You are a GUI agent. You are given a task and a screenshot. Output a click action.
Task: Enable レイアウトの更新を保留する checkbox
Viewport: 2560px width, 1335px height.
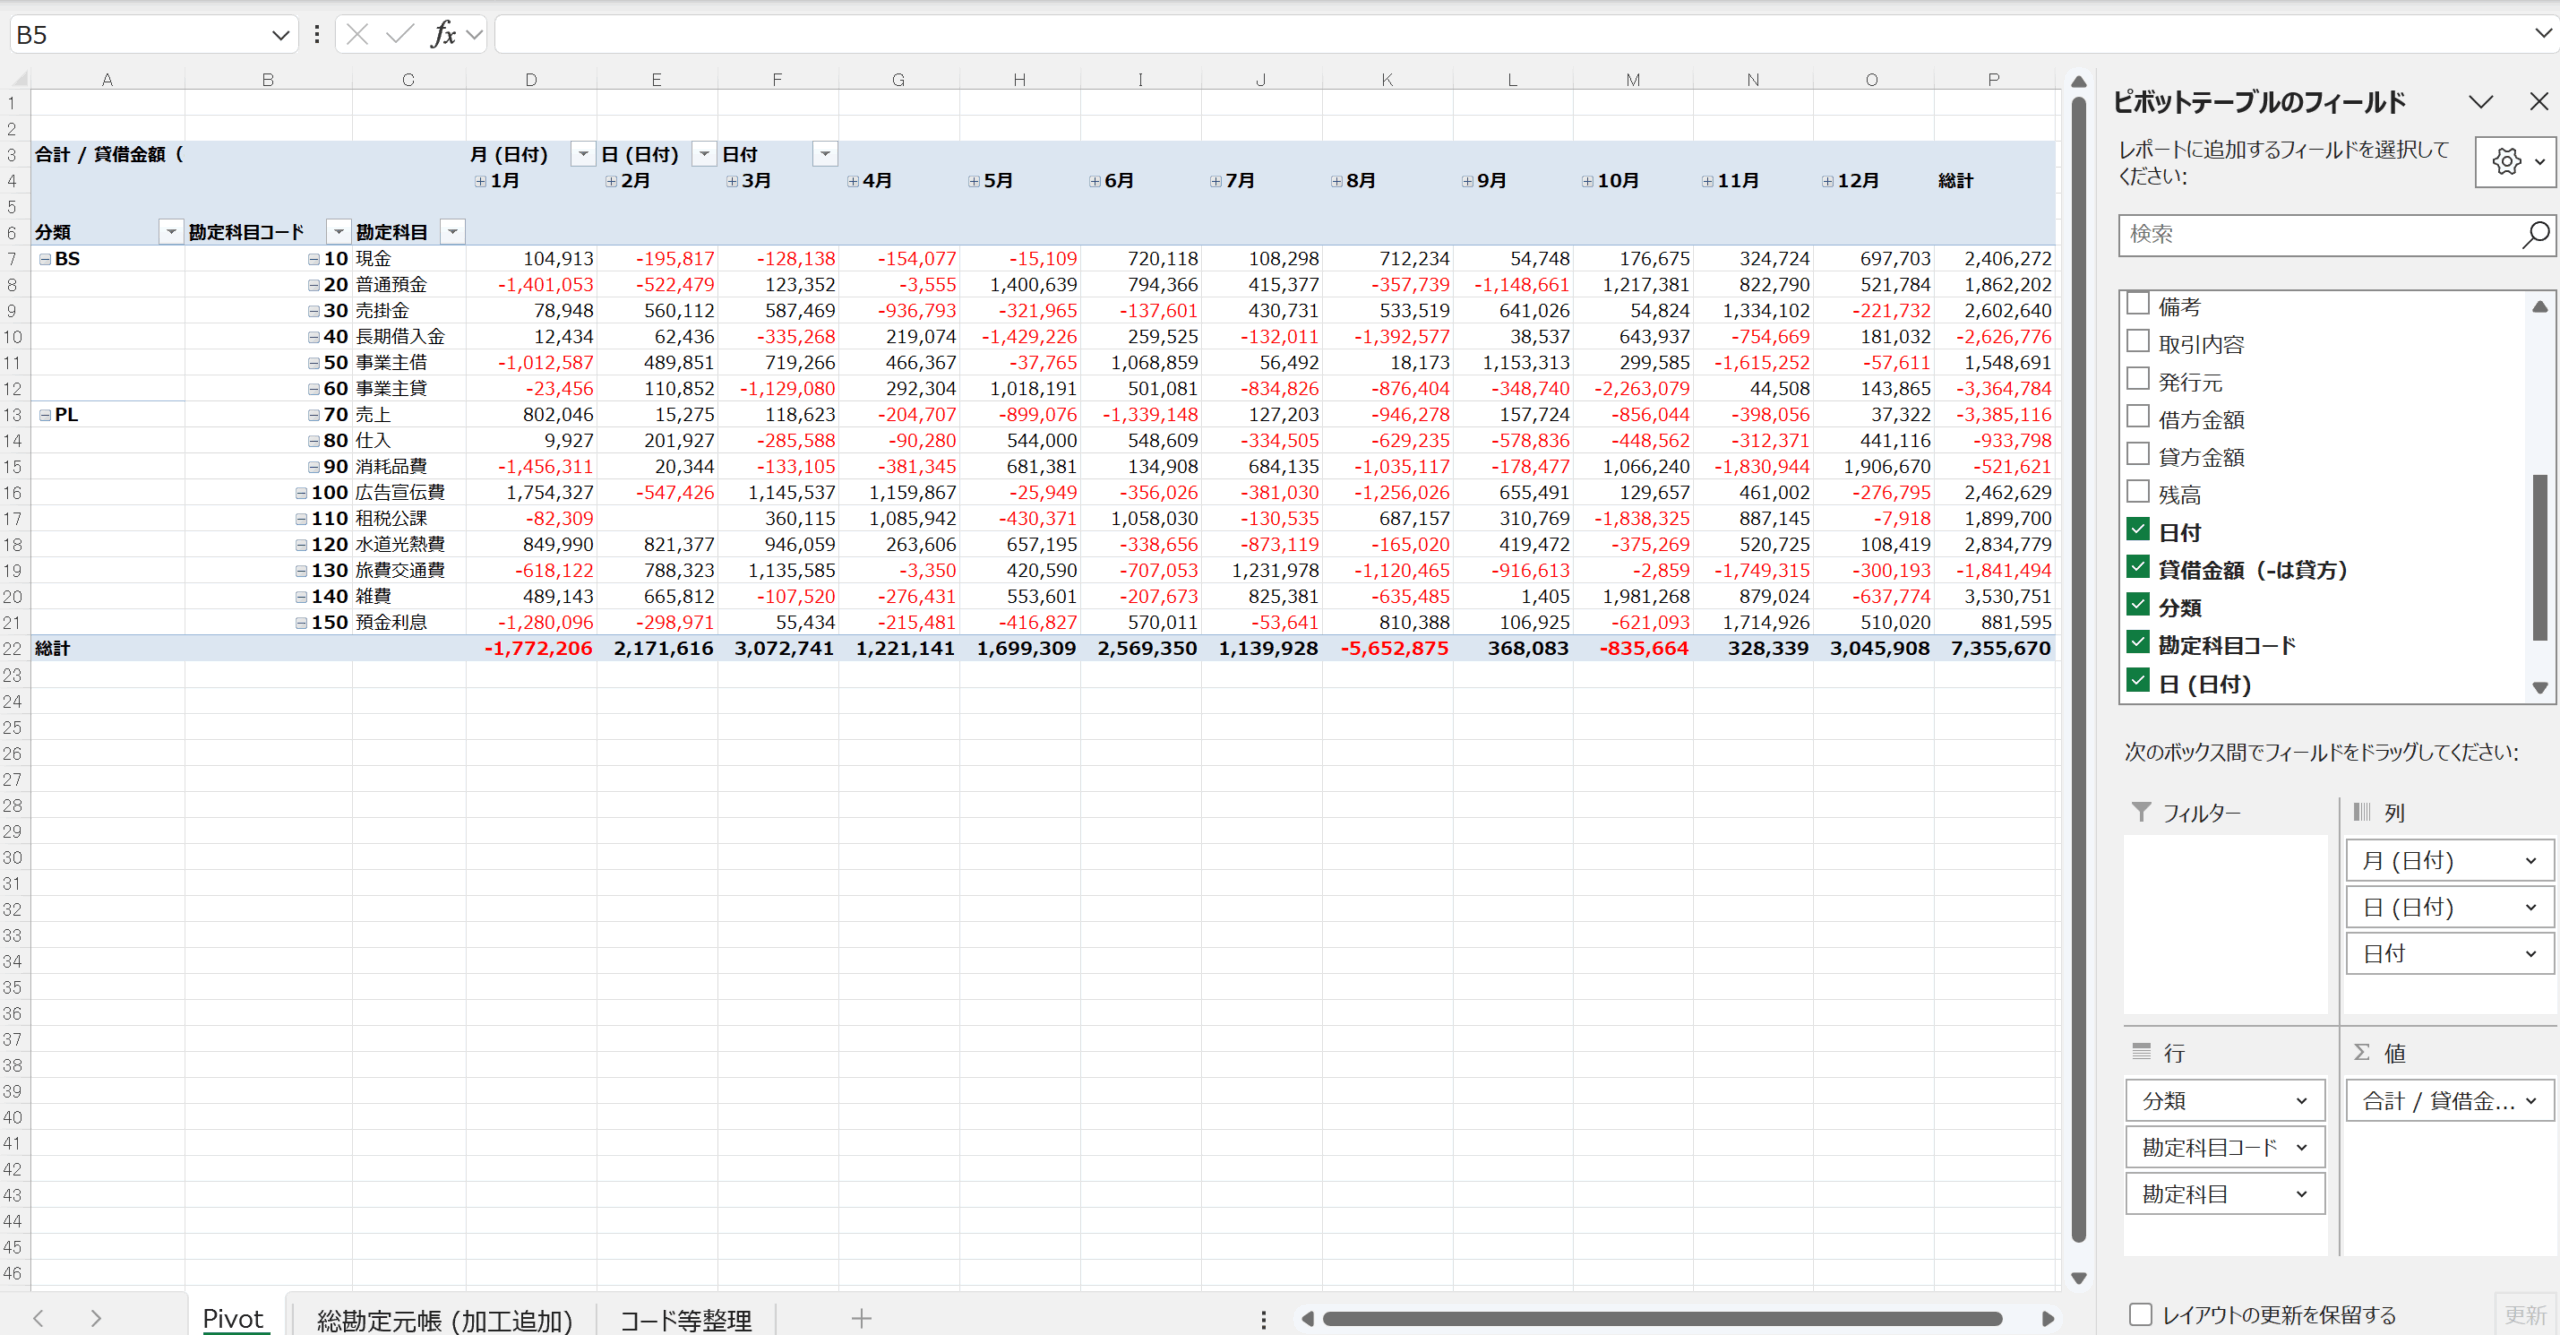[x=2140, y=1315]
